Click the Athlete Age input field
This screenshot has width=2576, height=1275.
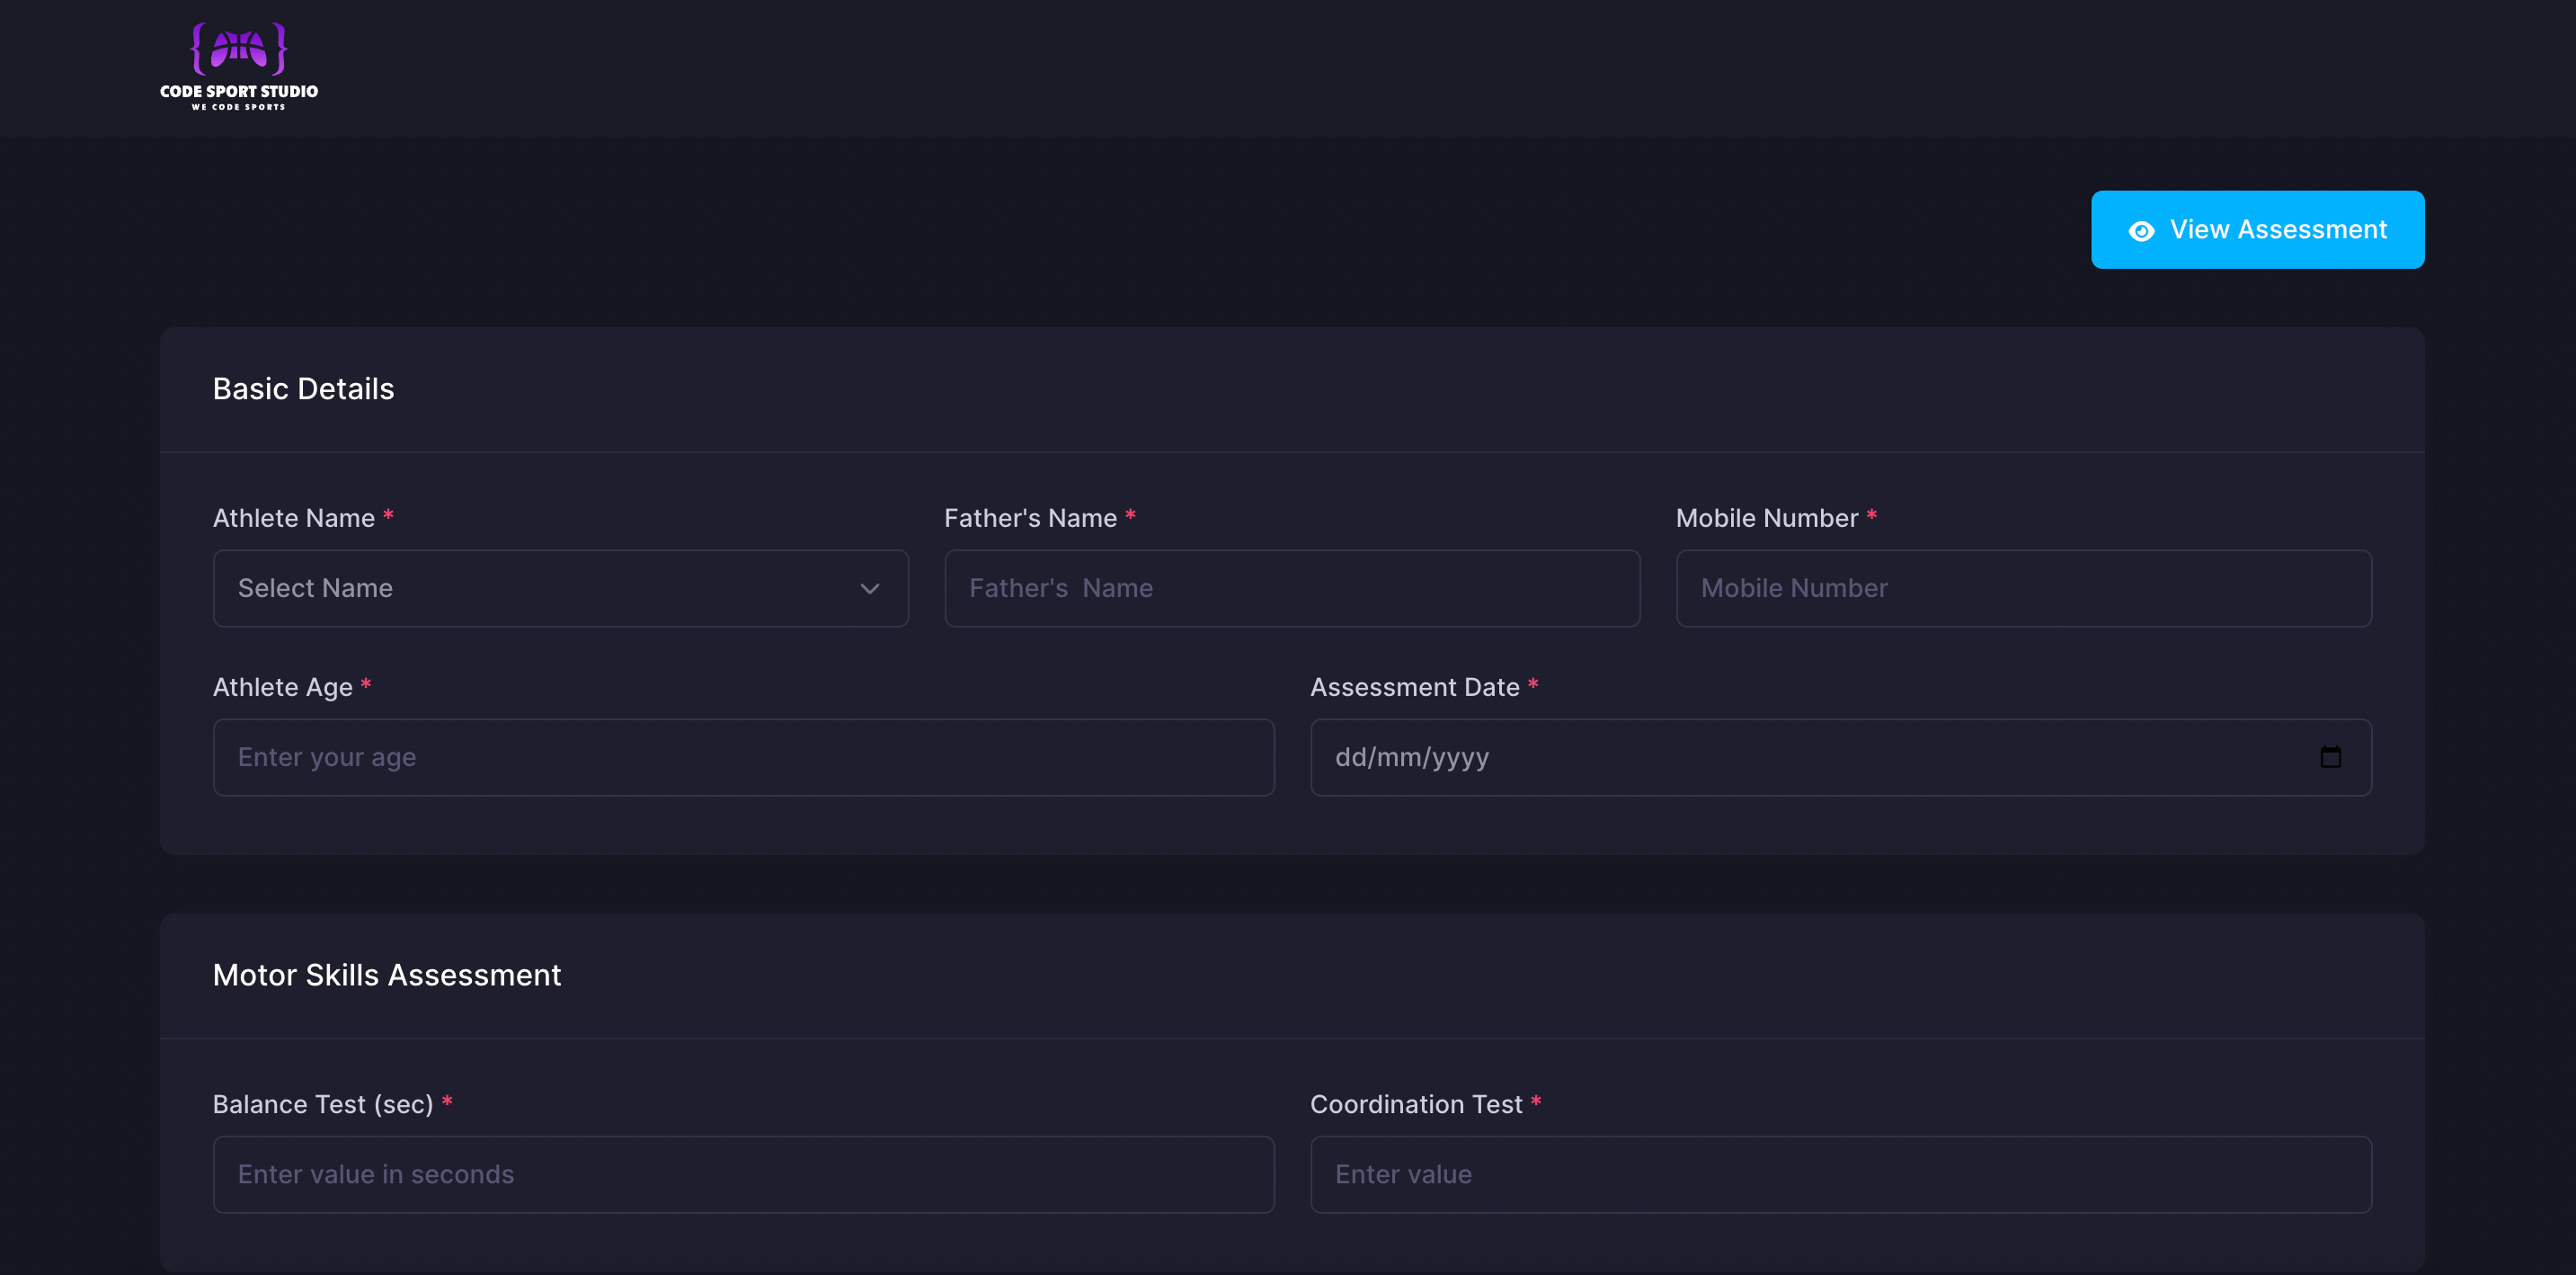743,757
